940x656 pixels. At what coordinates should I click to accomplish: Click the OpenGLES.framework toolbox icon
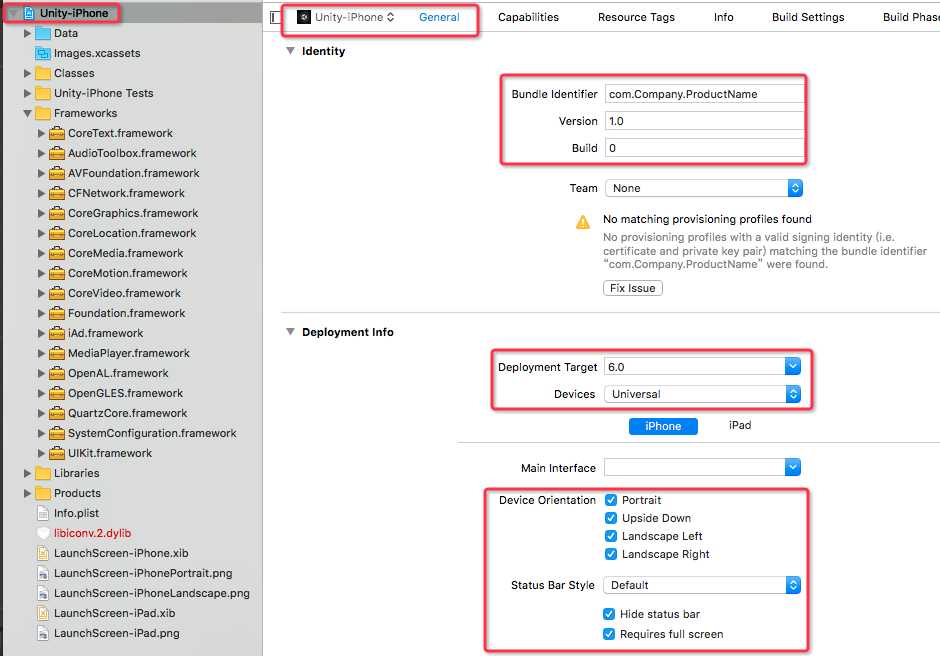pos(57,393)
